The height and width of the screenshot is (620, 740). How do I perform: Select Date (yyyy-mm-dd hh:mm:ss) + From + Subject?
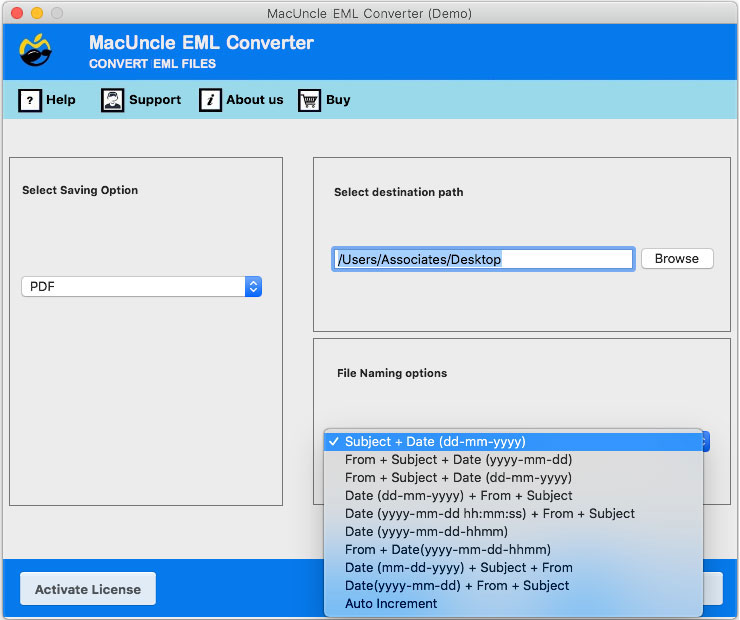513,513
